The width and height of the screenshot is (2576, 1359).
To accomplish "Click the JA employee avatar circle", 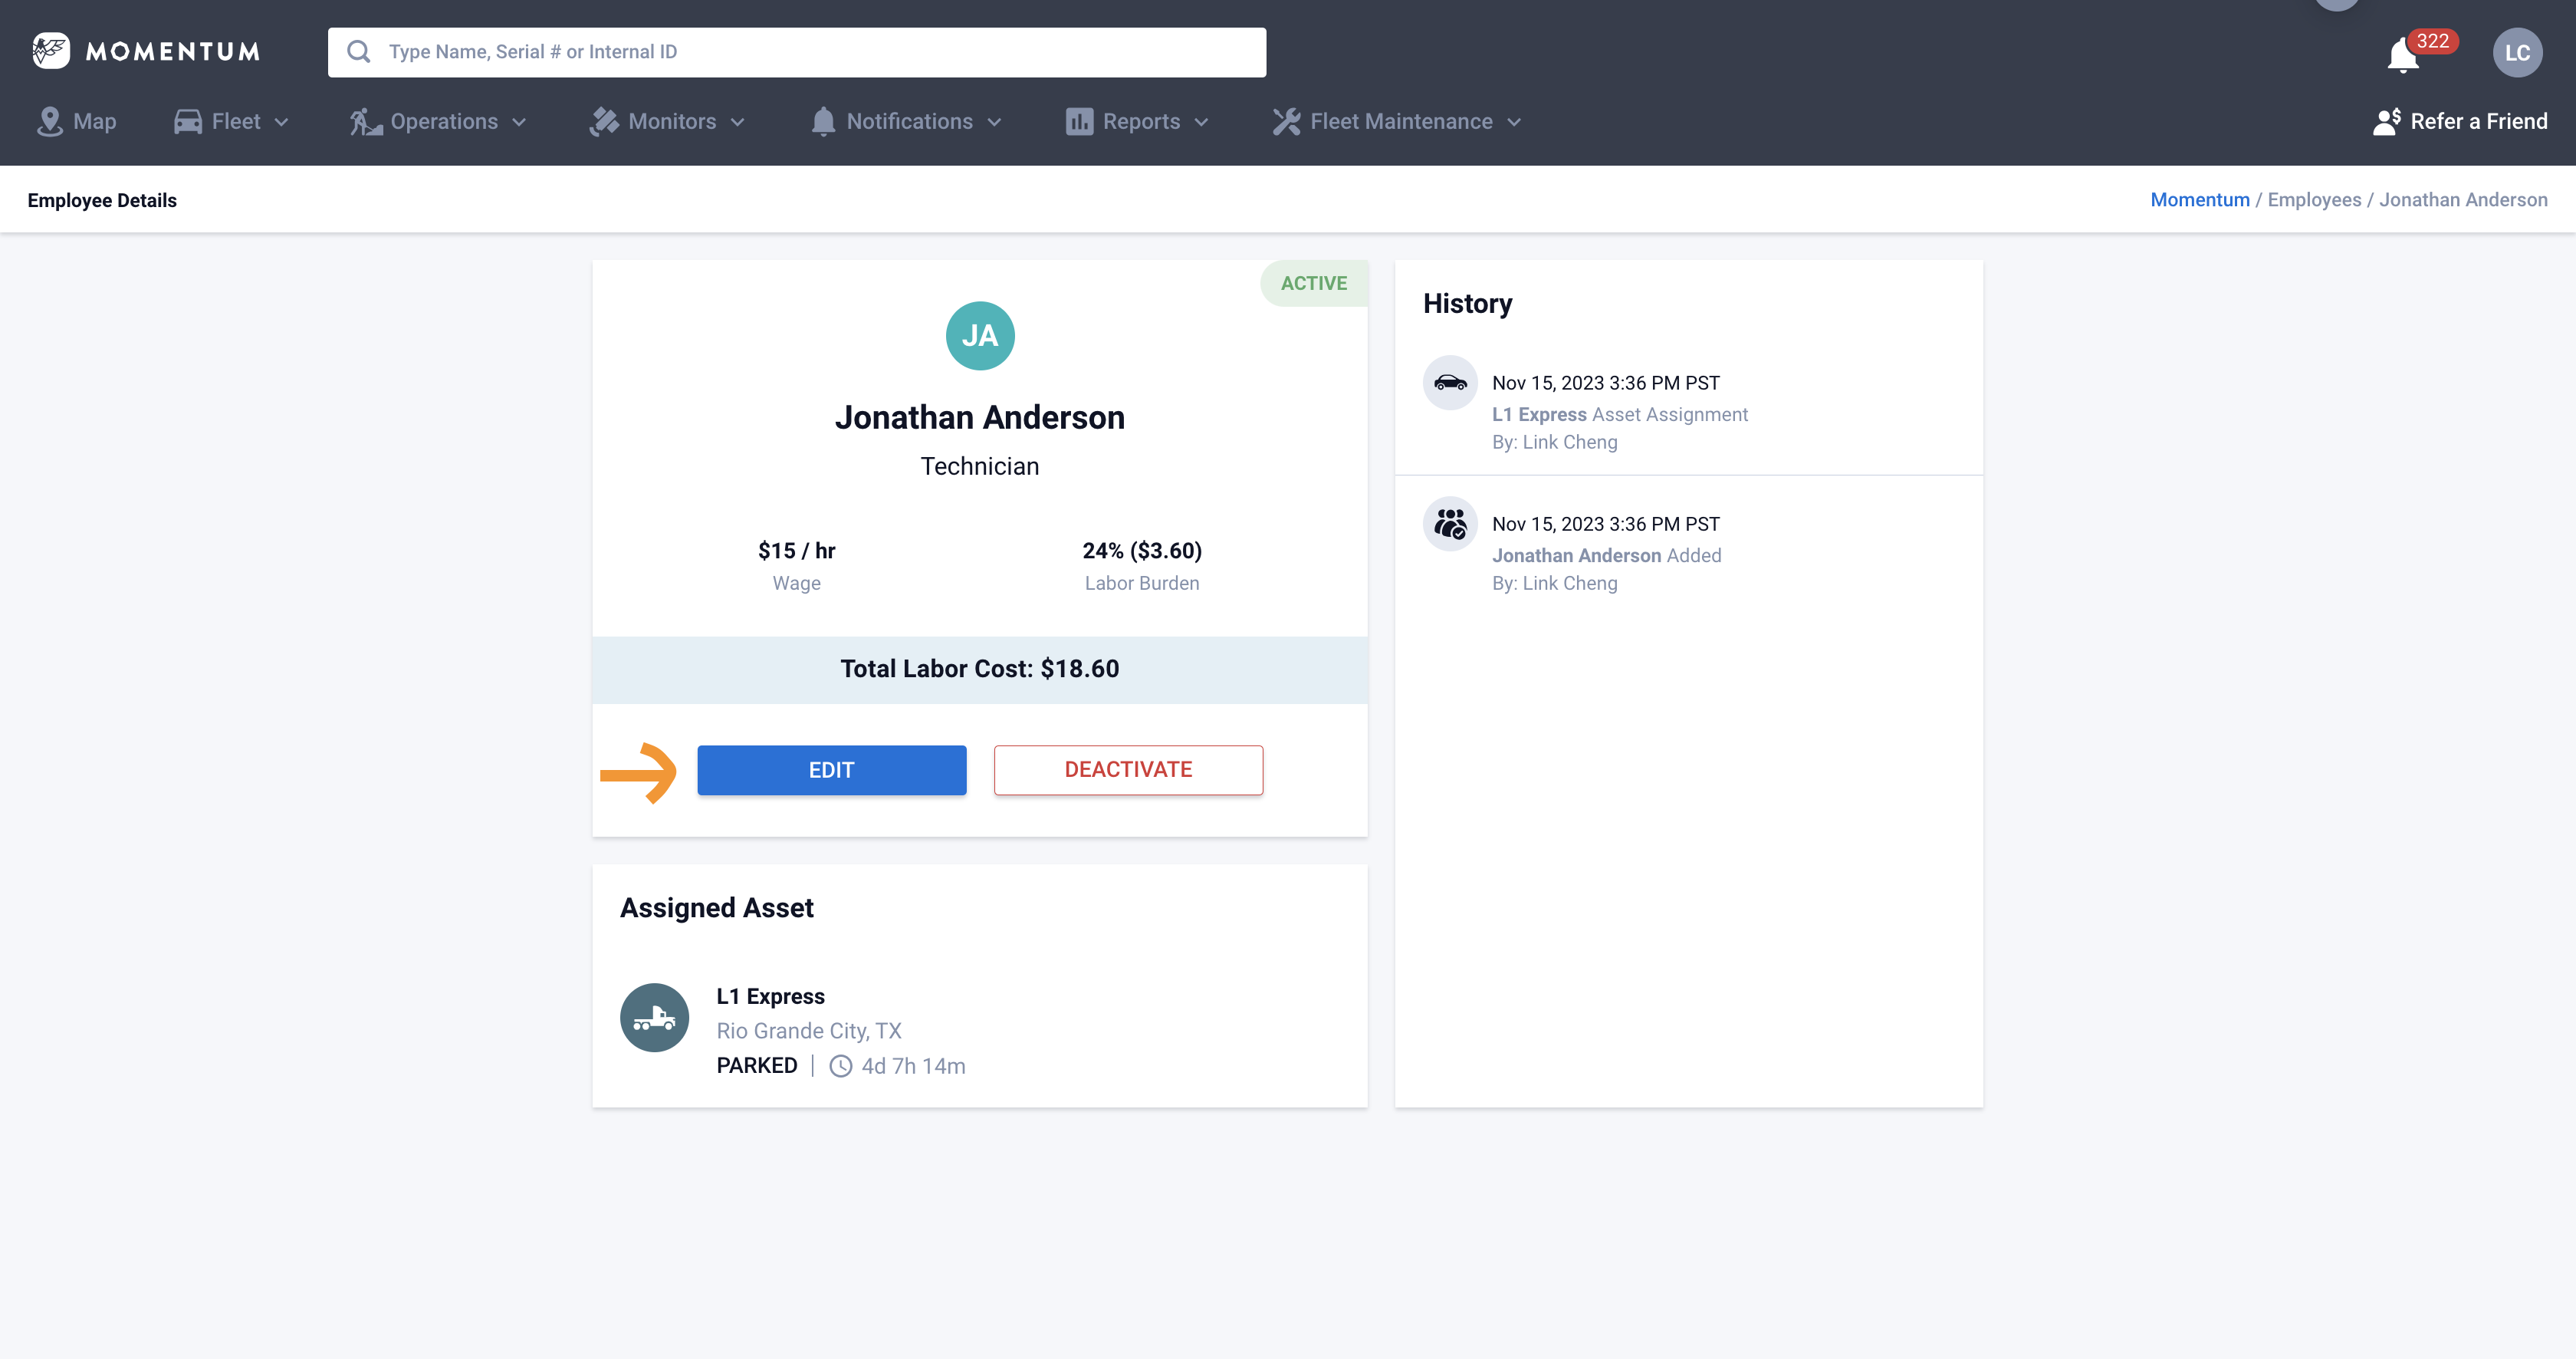I will (979, 336).
